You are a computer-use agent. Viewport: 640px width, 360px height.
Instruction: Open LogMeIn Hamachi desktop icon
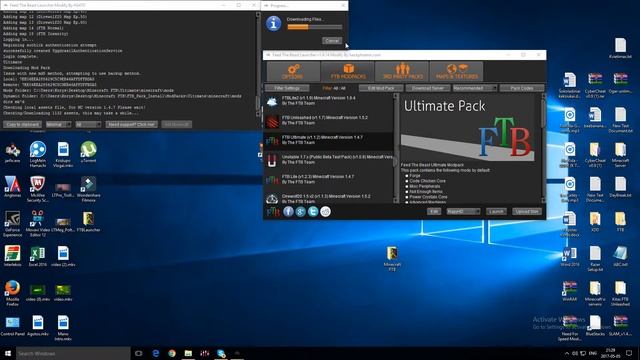click(x=38, y=153)
